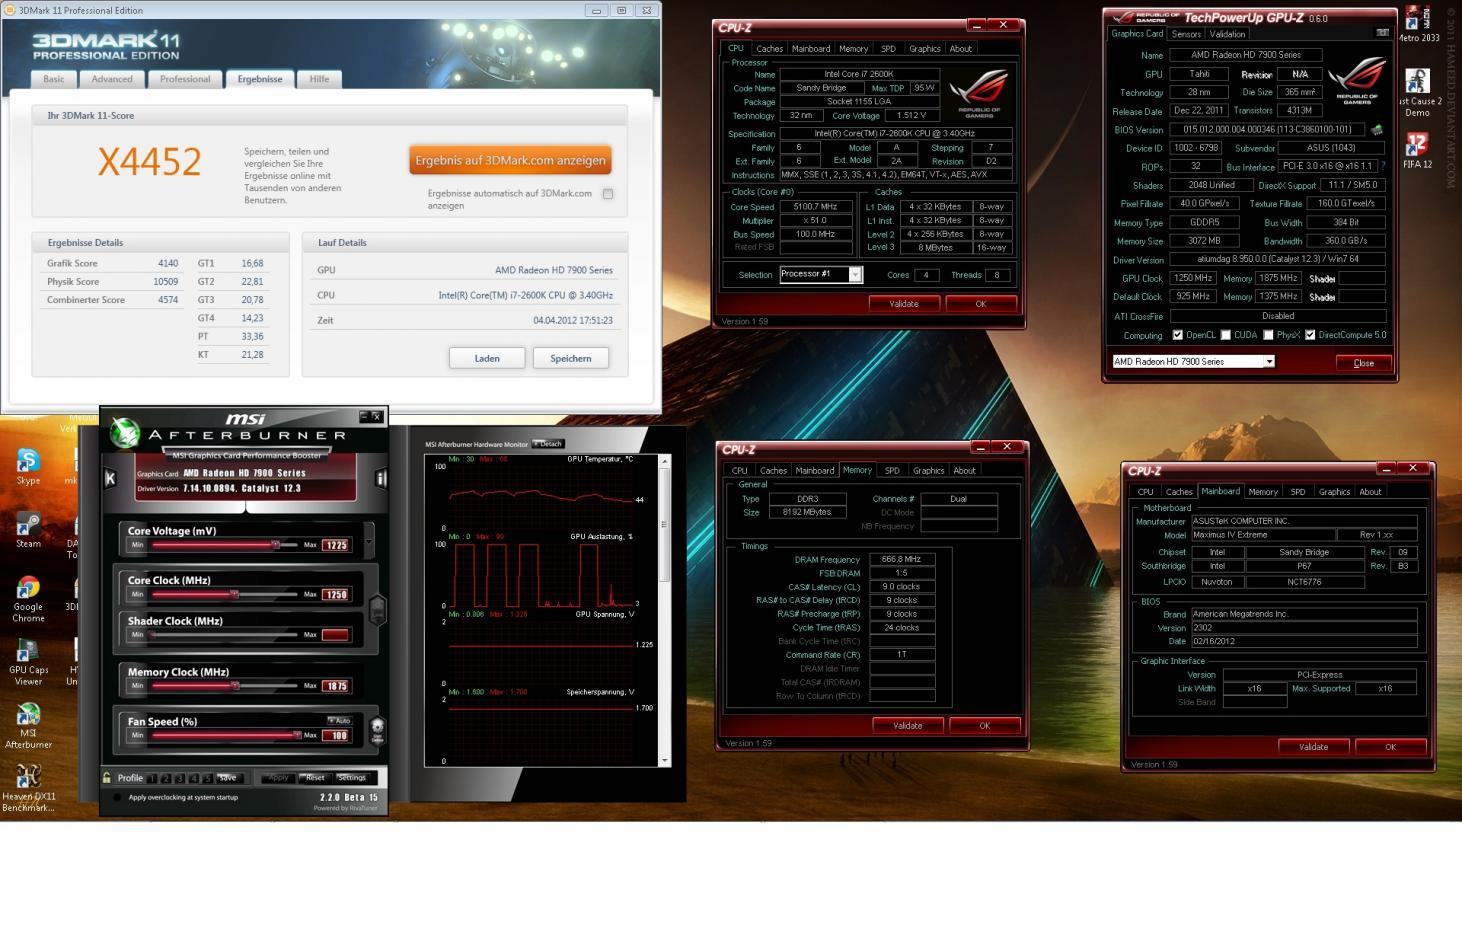
Task: Open Steam desktop shortcut
Action: coord(28,530)
